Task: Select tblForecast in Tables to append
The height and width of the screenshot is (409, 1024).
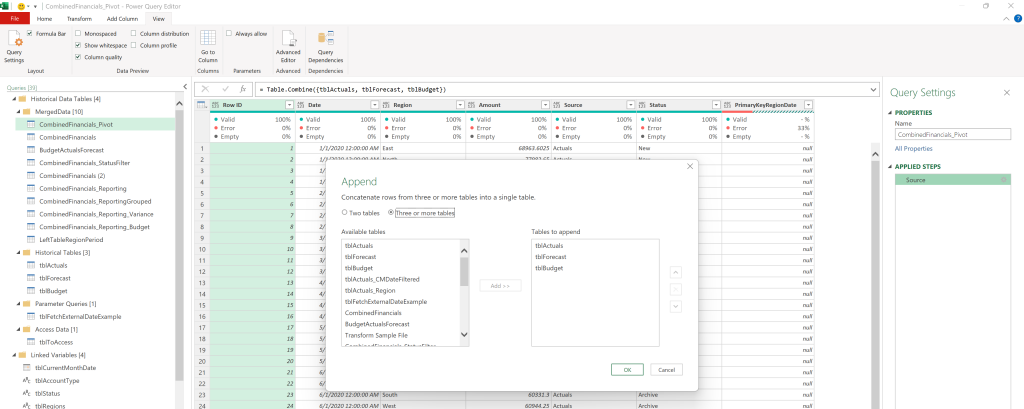Action: click(550, 257)
